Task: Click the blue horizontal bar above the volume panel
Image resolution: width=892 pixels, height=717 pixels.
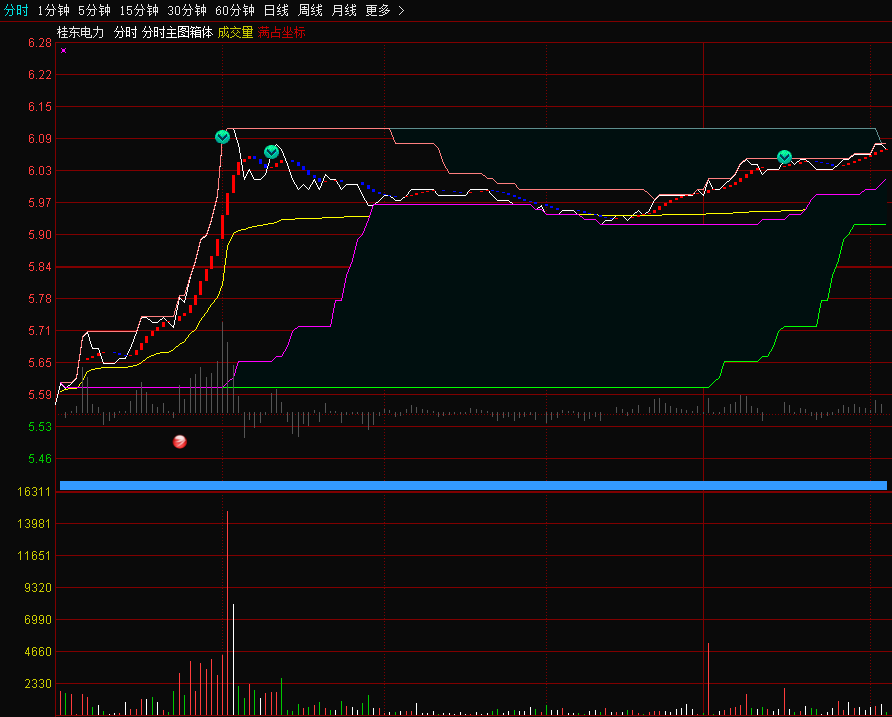Action: coord(473,485)
